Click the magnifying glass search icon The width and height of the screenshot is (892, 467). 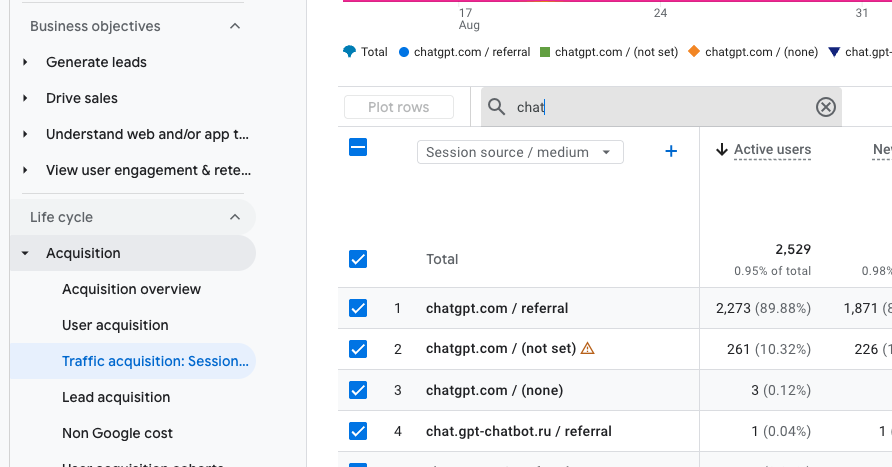pyautogui.click(x=497, y=107)
